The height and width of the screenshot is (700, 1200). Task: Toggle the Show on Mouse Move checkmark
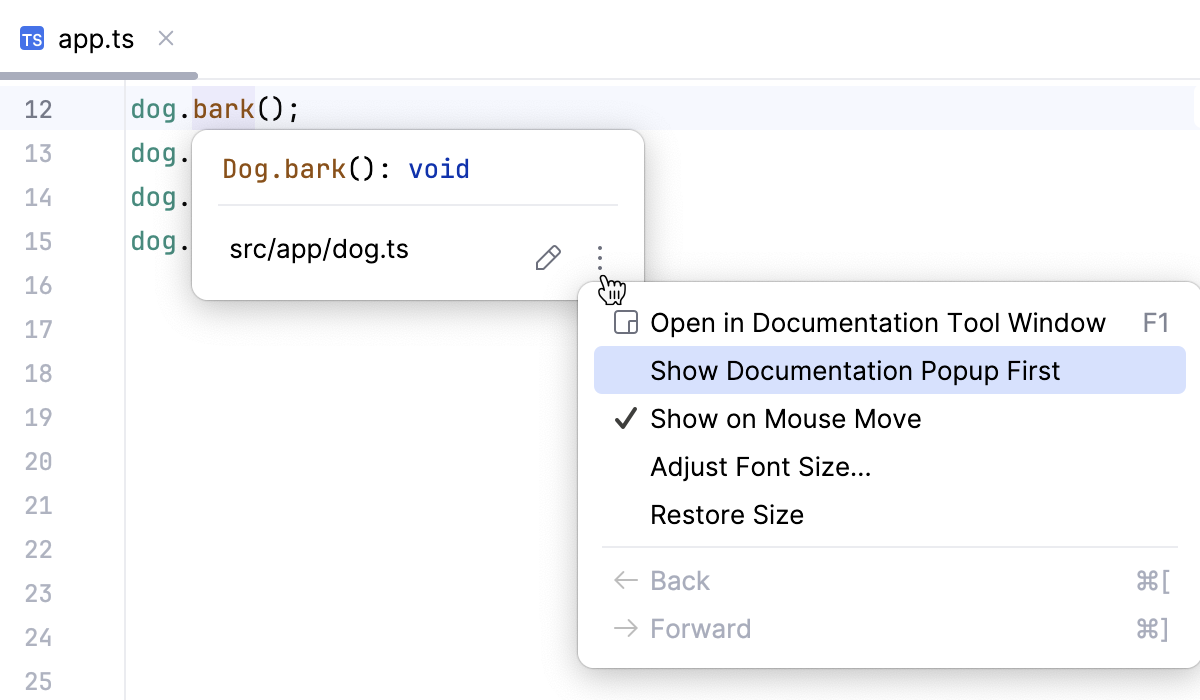626,419
